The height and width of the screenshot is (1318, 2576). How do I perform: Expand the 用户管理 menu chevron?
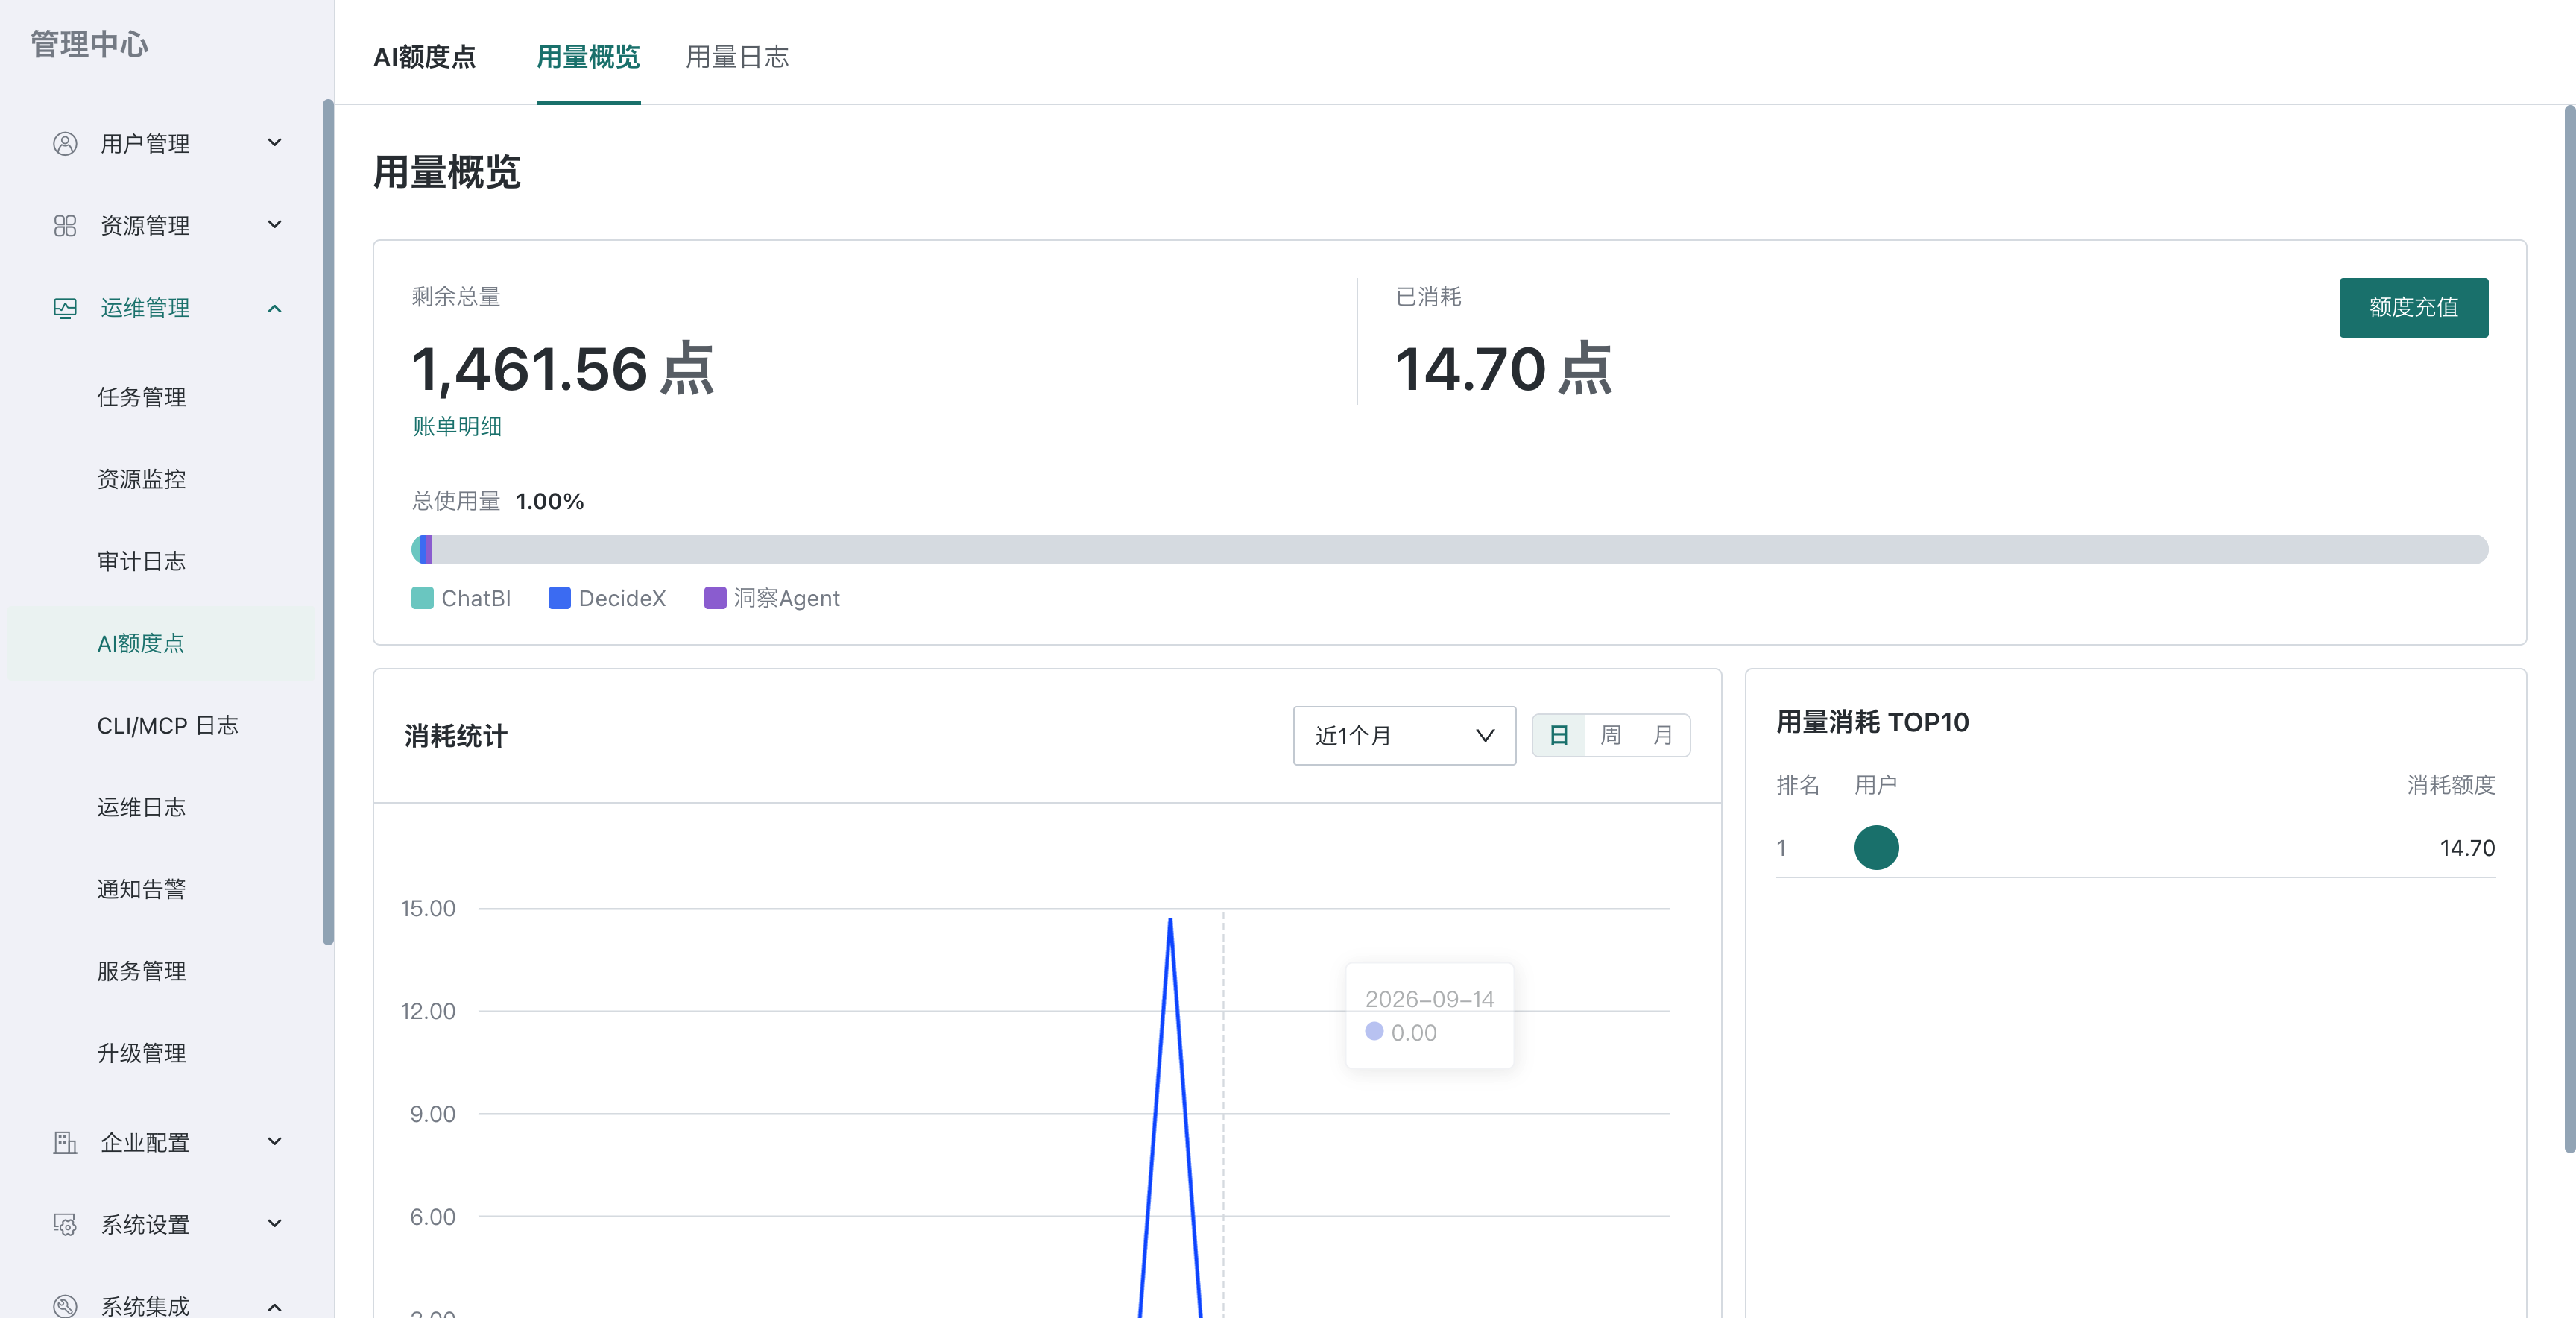[274, 143]
